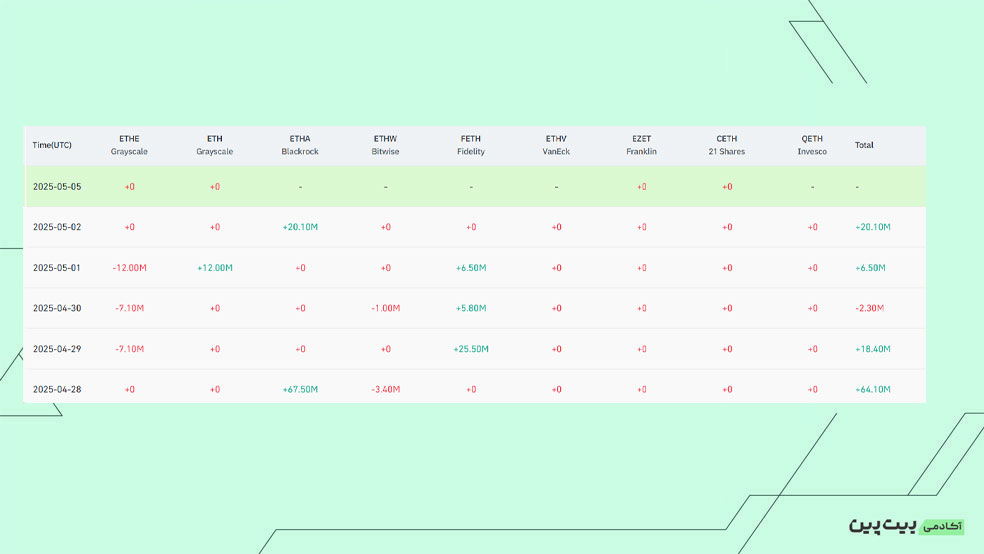Select the -12.00M ETHE value
This screenshot has width=984, height=554.
click(x=129, y=268)
